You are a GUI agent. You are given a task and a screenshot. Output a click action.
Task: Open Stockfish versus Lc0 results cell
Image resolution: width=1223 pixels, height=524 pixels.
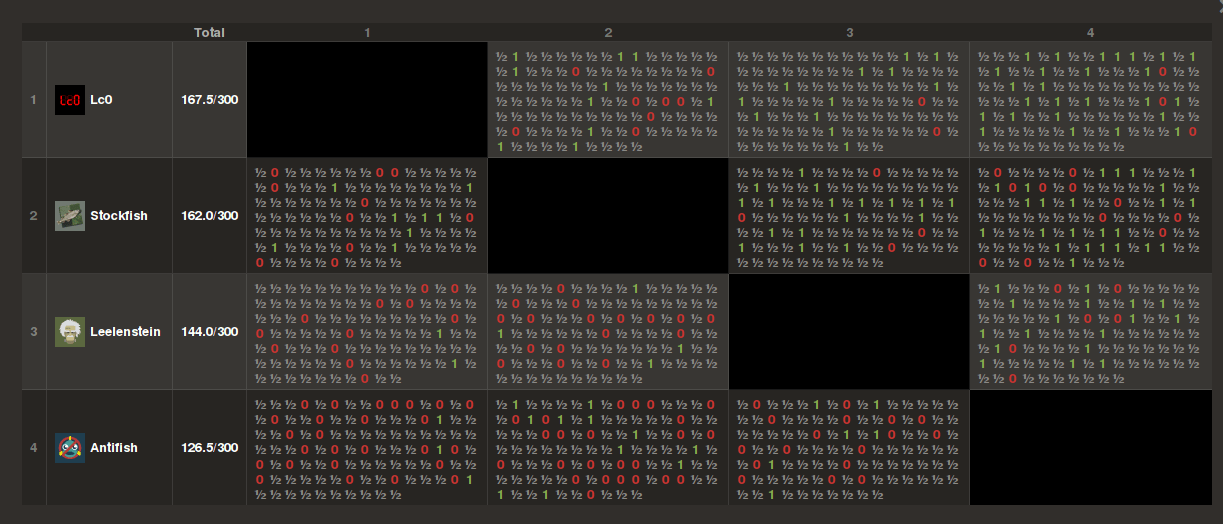pos(367,216)
